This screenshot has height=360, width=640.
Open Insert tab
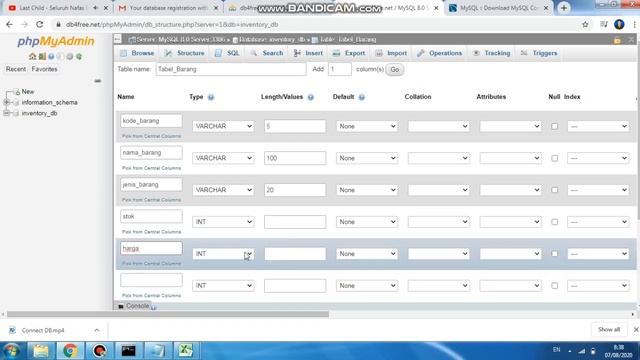(x=308, y=53)
